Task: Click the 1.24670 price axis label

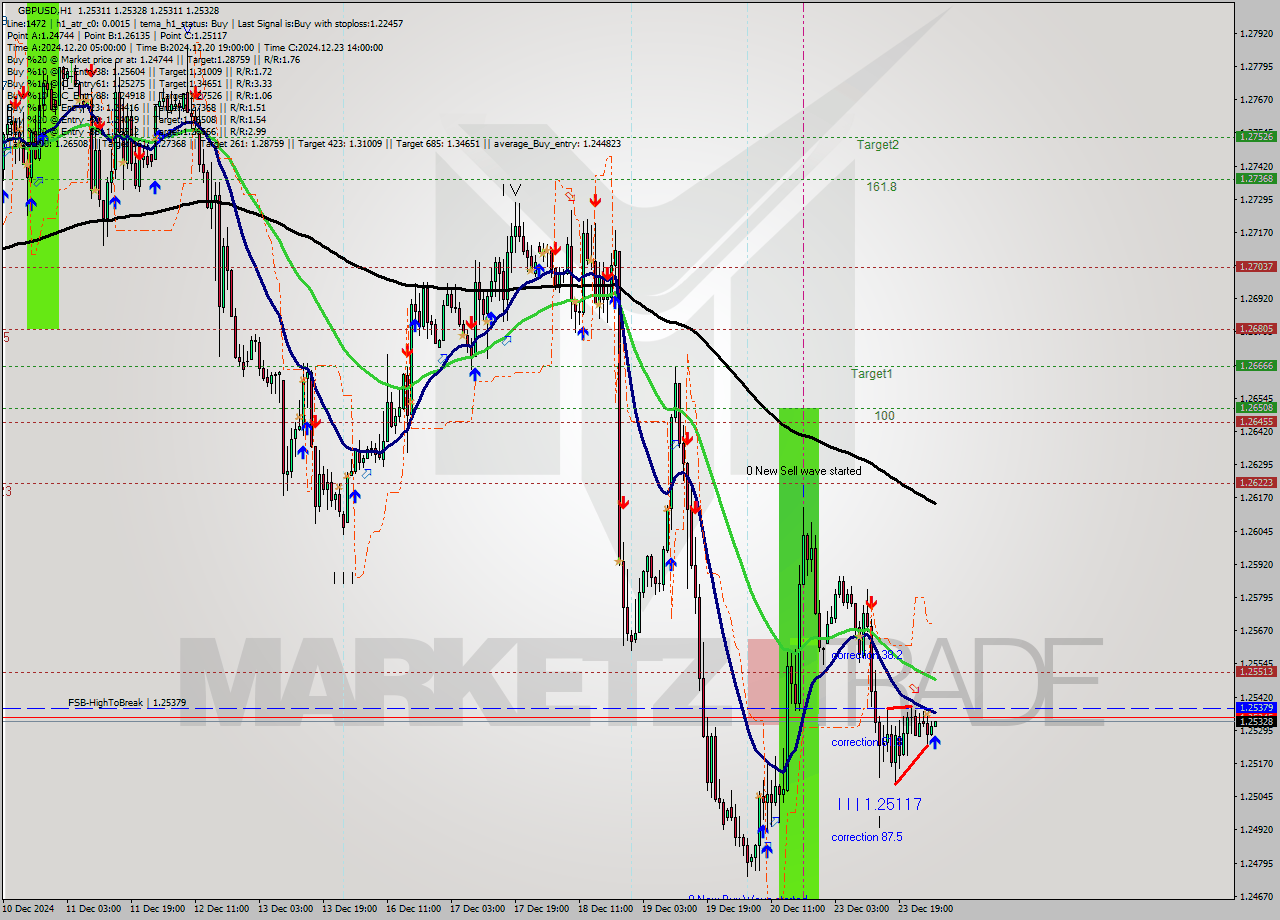Action: 1256,895
